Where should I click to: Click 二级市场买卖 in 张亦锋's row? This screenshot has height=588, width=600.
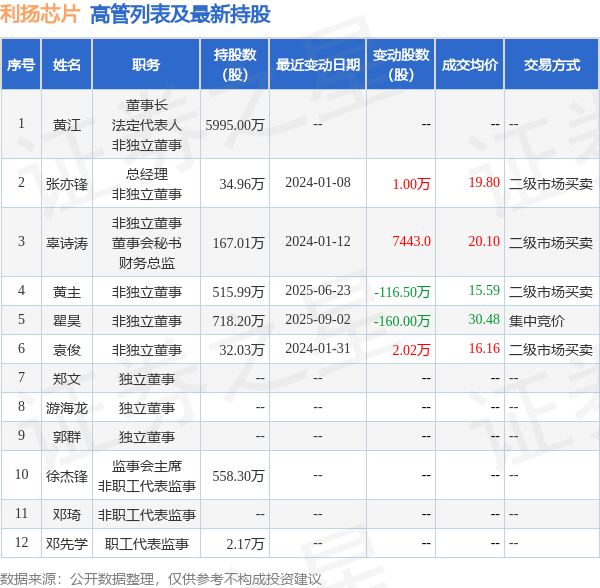click(x=551, y=184)
